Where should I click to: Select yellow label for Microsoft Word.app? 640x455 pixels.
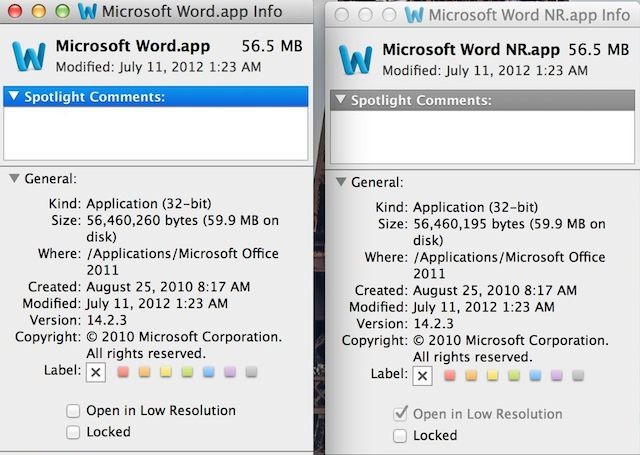click(x=166, y=371)
